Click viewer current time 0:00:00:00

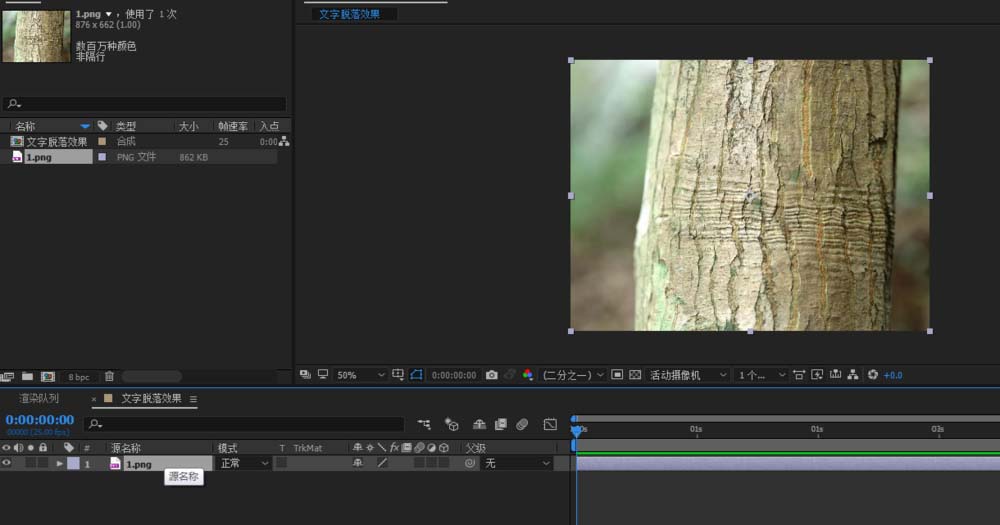click(x=454, y=375)
